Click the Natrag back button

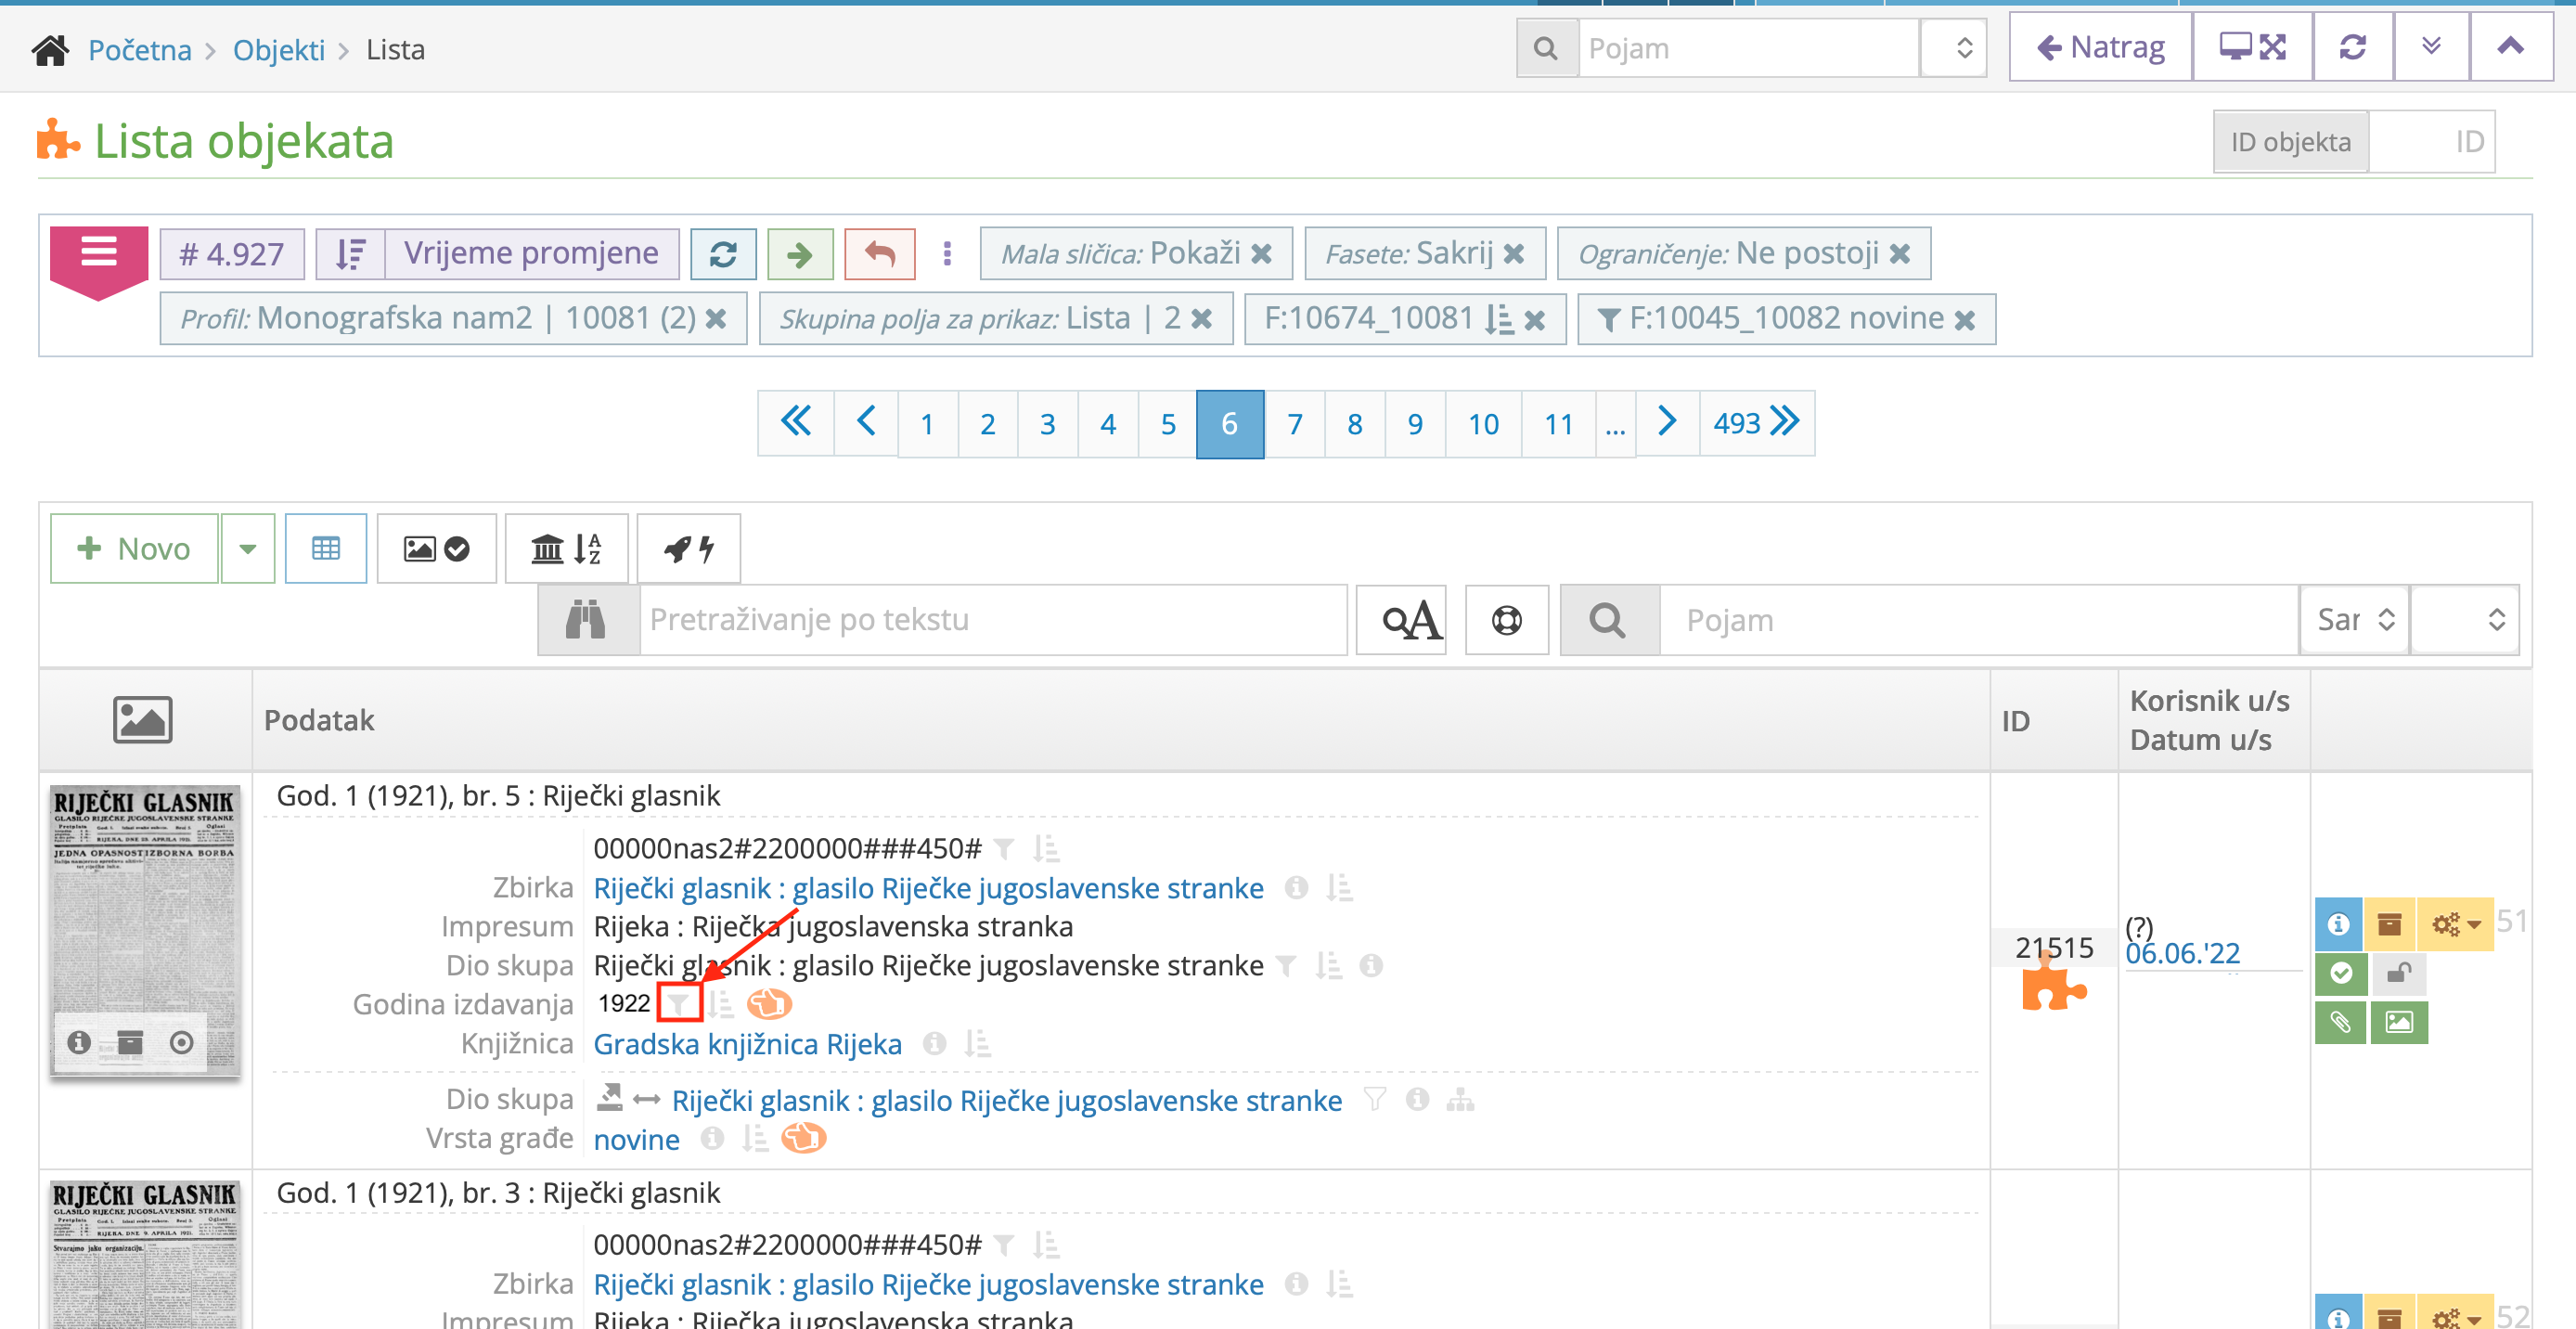click(2100, 47)
